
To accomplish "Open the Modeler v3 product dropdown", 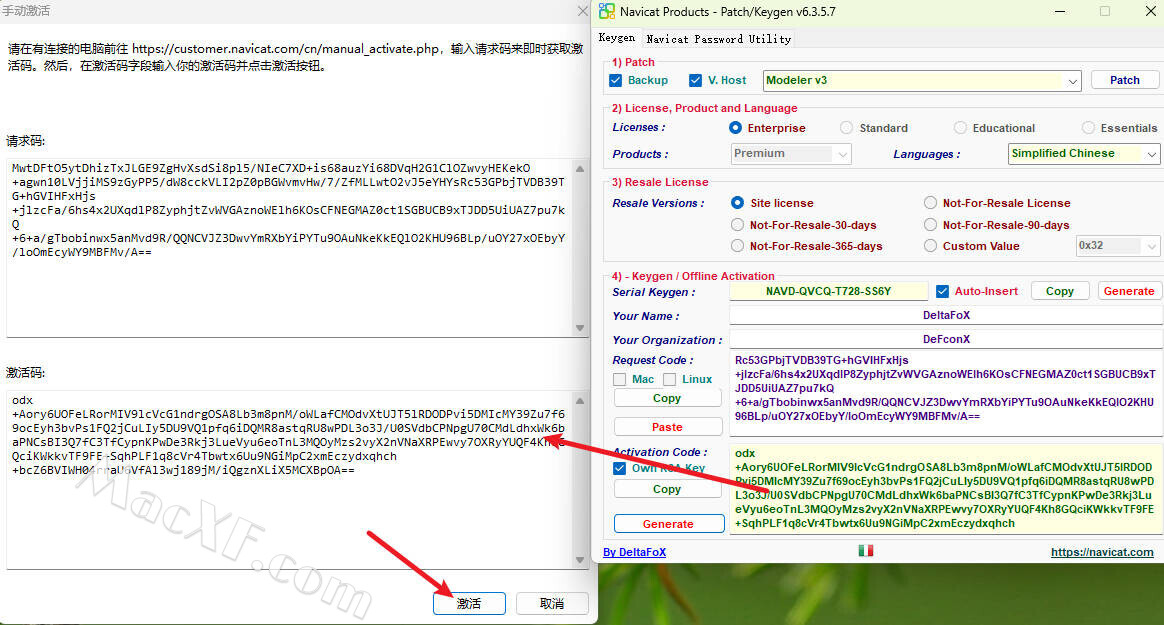I will [1072, 81].
